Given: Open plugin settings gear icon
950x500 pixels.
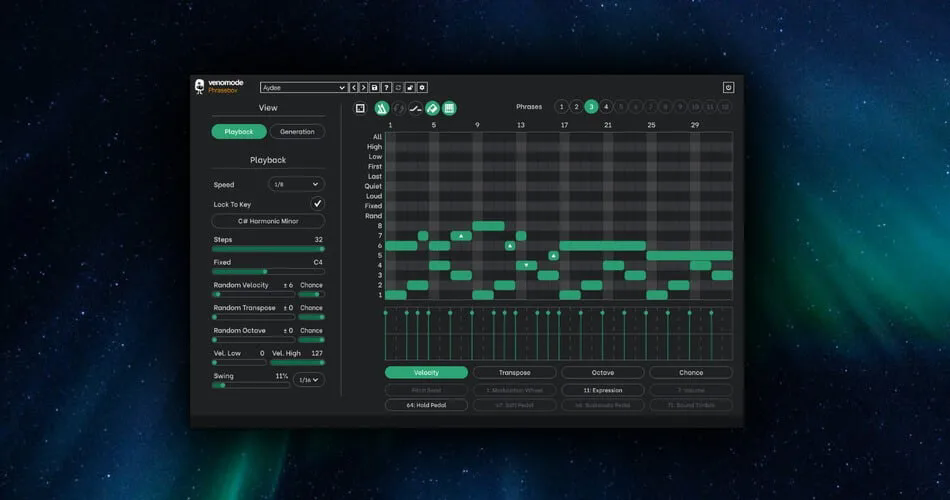Looking at the screenshot, I should 422,88.
